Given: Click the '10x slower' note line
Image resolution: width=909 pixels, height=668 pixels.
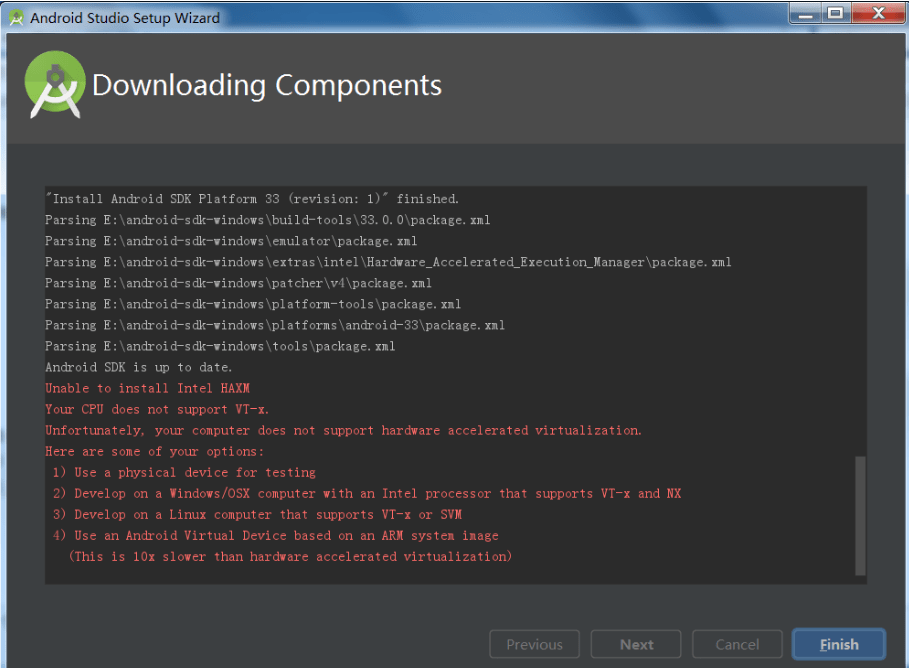Looking at the screenshot, I should [290, 557].
